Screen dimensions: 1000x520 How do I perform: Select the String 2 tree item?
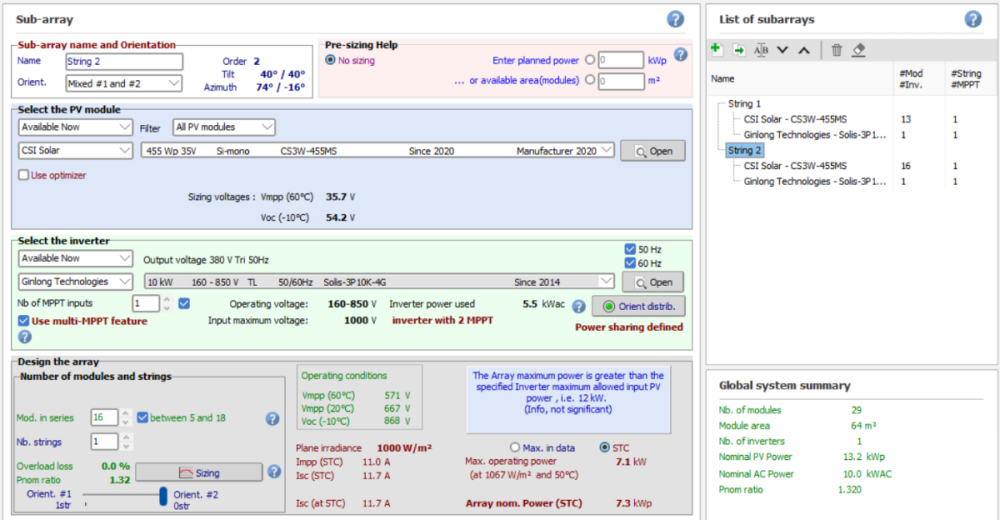745,150
